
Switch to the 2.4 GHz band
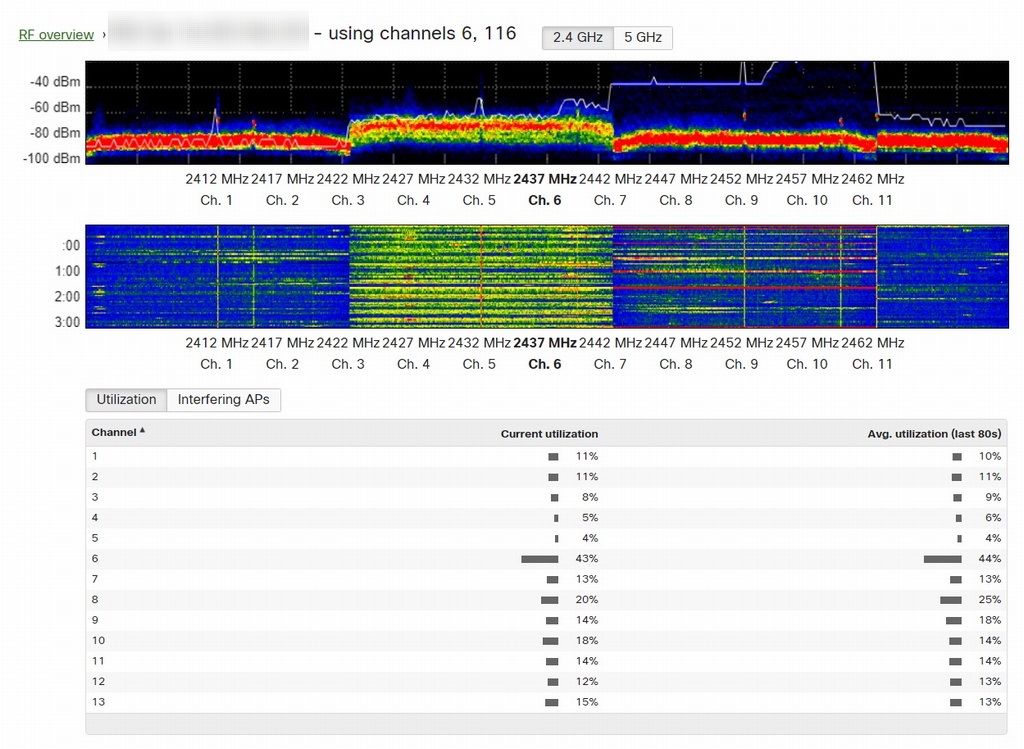[x=578, y=37]
